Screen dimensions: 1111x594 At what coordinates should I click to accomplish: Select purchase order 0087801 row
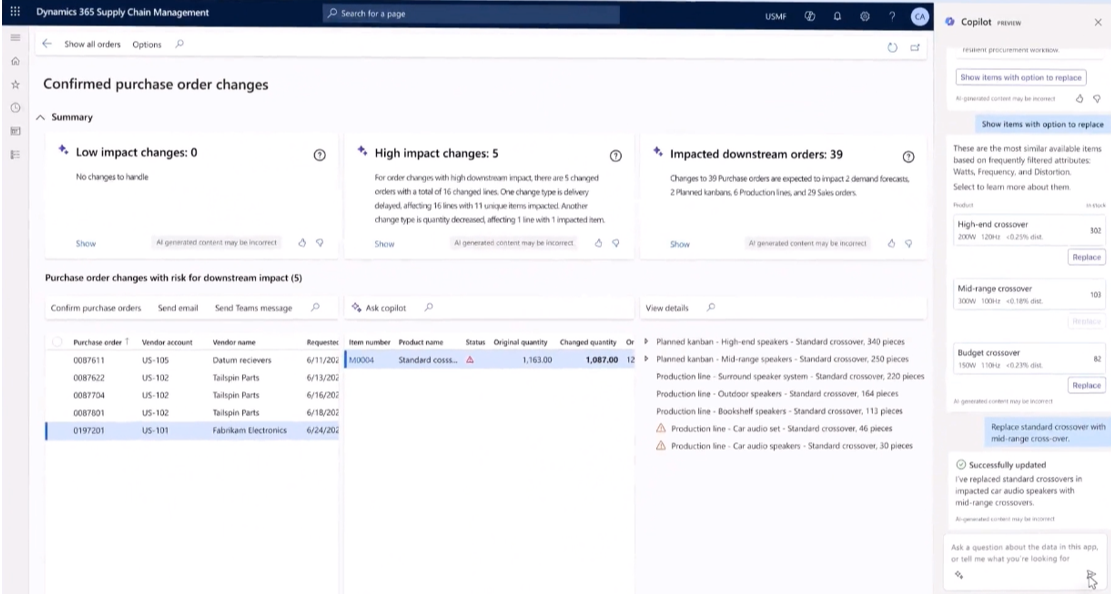pyautogui.click(x=192, y=413)
